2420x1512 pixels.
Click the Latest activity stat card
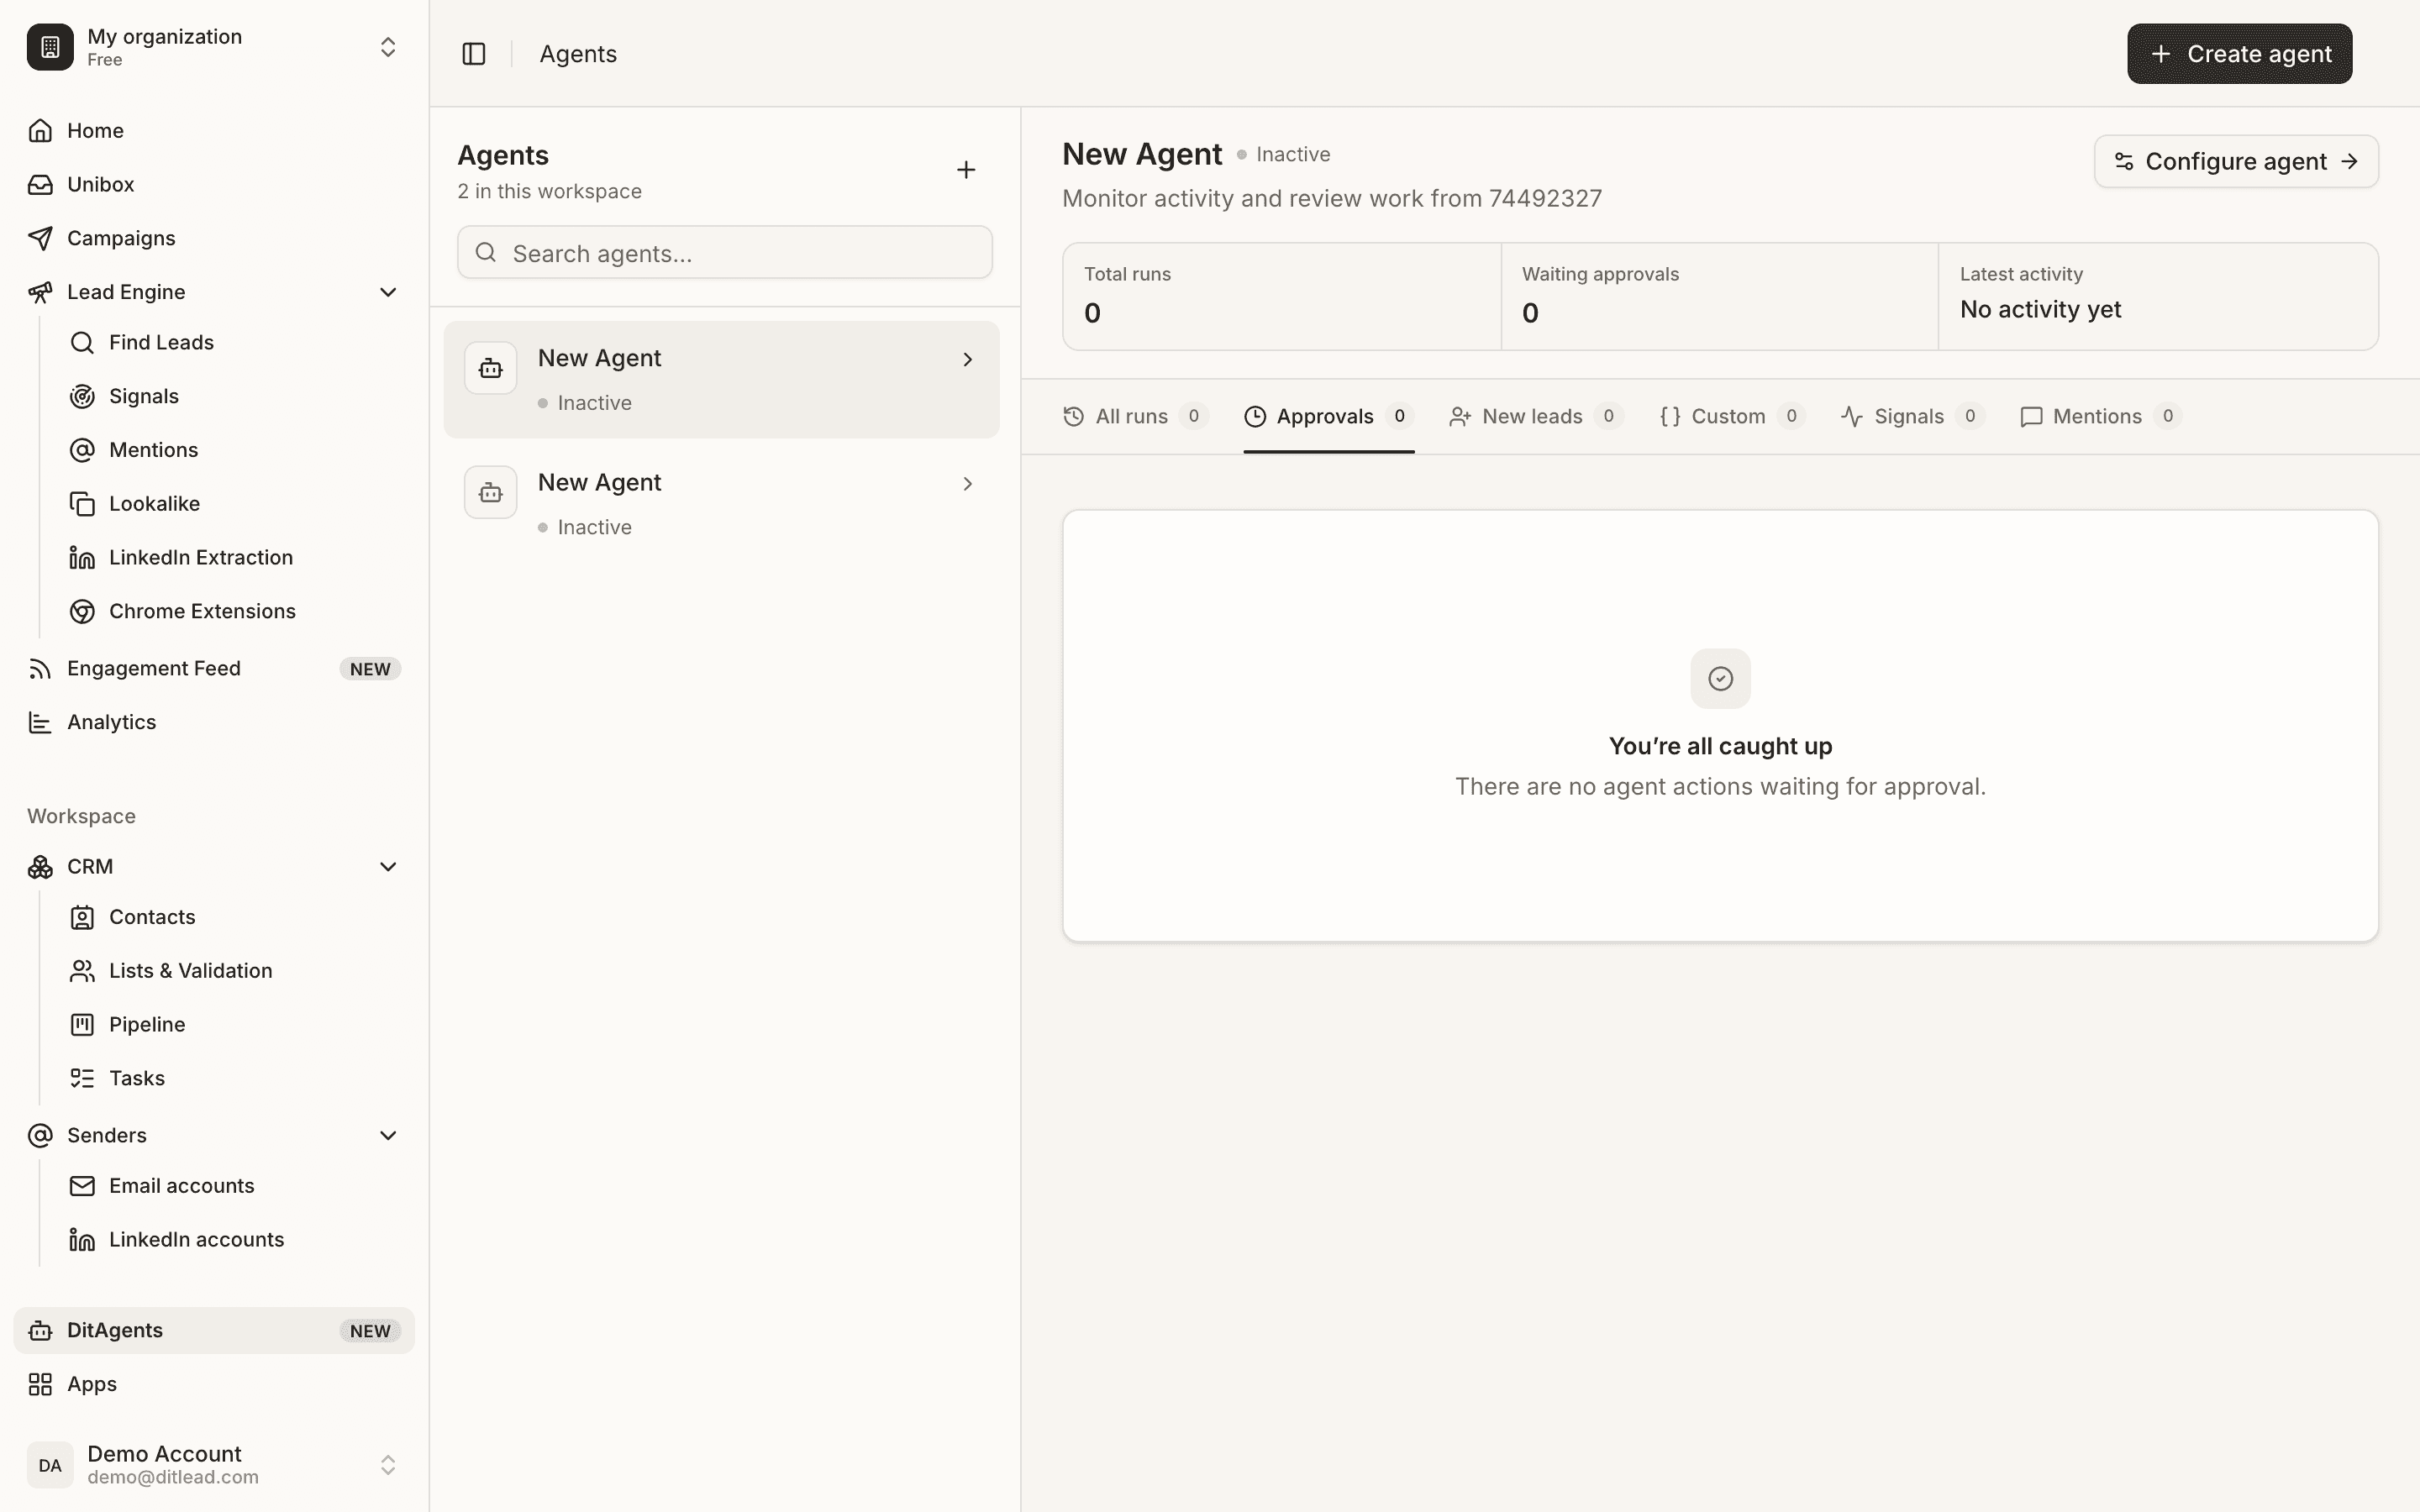coord(2158,297)
